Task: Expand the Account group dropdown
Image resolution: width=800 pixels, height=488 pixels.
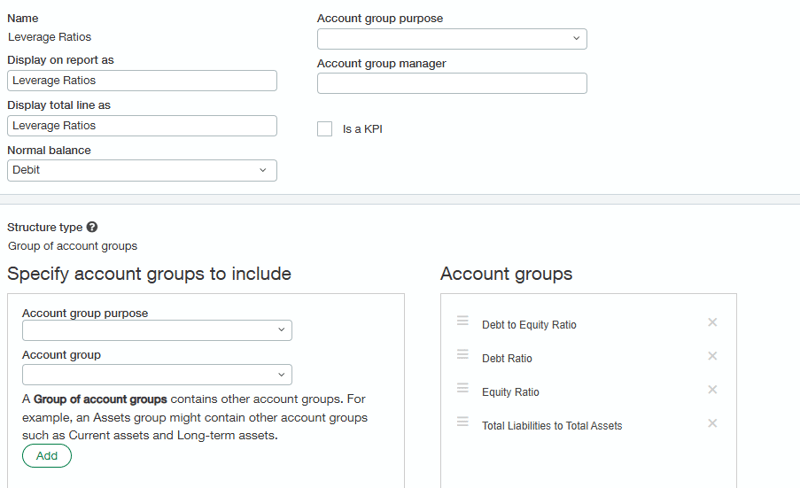Action: point(157,374)
